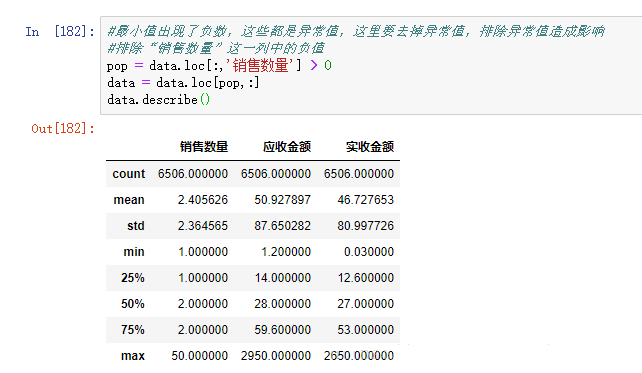Screen dimensions: 642x373
Task: Click max value 50.000000
Action: (x=200, y=356)
